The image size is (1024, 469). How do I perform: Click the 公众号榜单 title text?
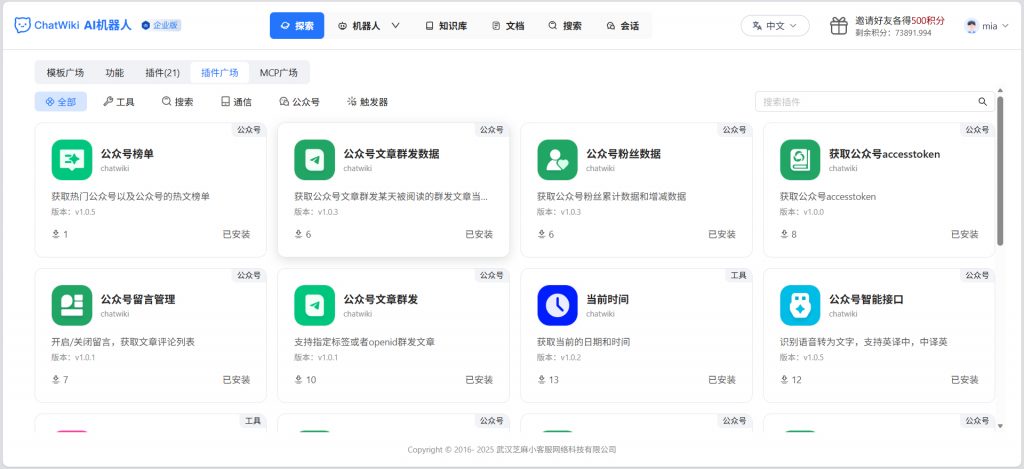(127, 154)
